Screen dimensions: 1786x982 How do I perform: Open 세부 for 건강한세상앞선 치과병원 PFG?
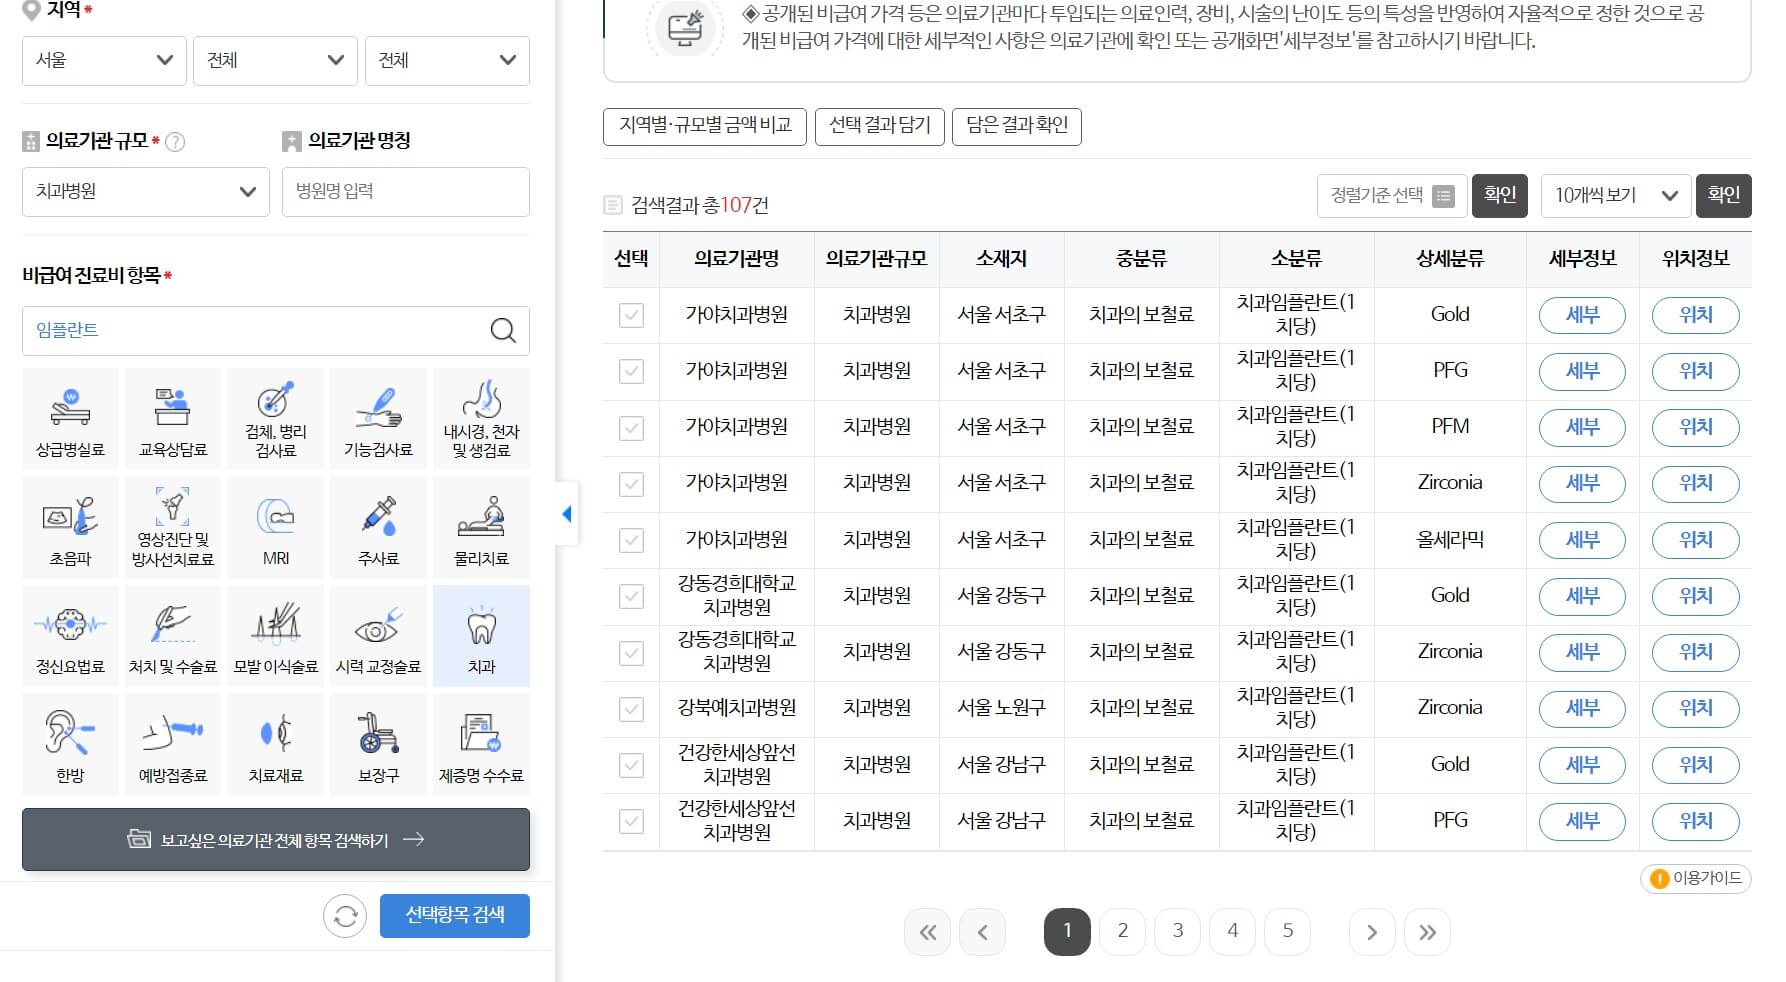click(1582, 821)
